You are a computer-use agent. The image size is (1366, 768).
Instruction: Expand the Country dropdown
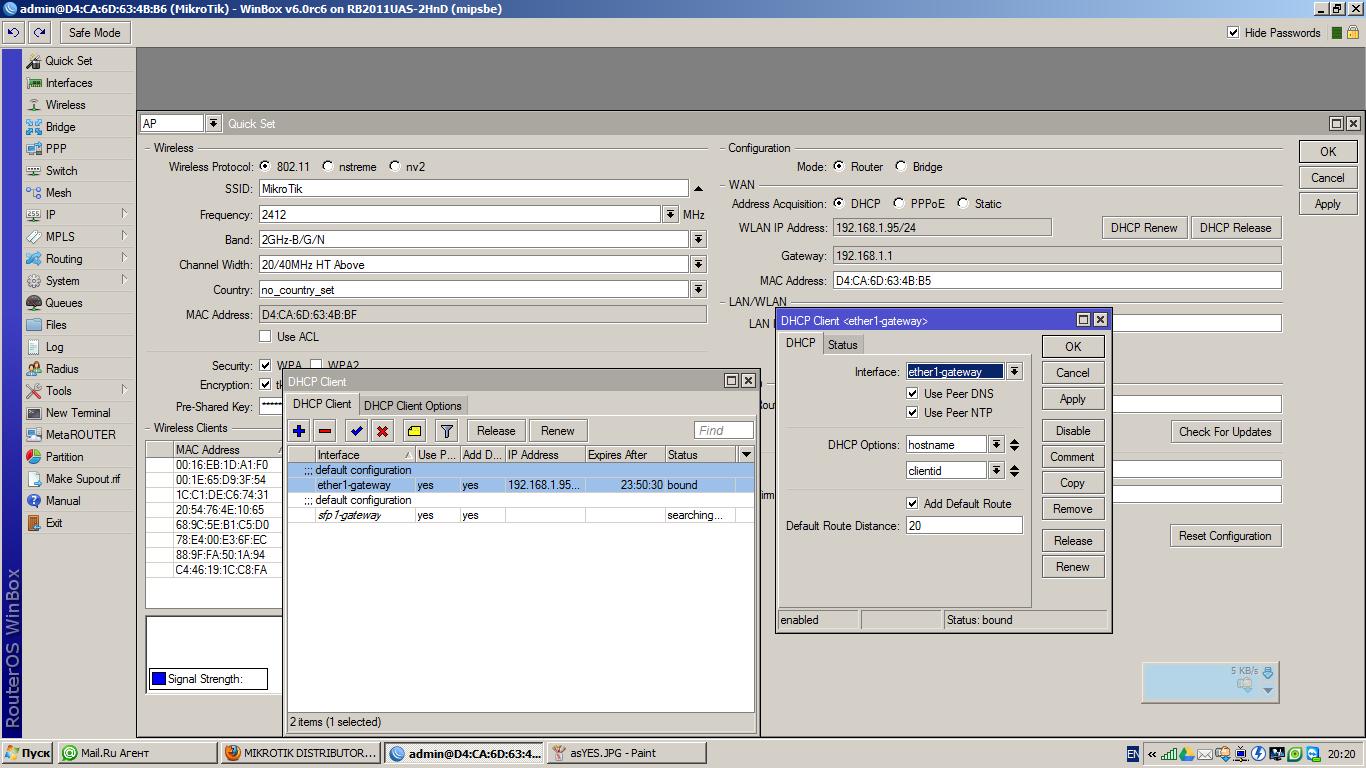coord(698,290)
